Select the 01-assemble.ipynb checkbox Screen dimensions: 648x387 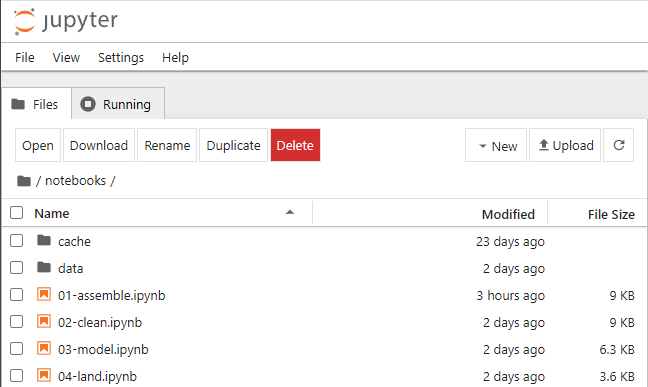pyautogui.click(x=17, y=295)
